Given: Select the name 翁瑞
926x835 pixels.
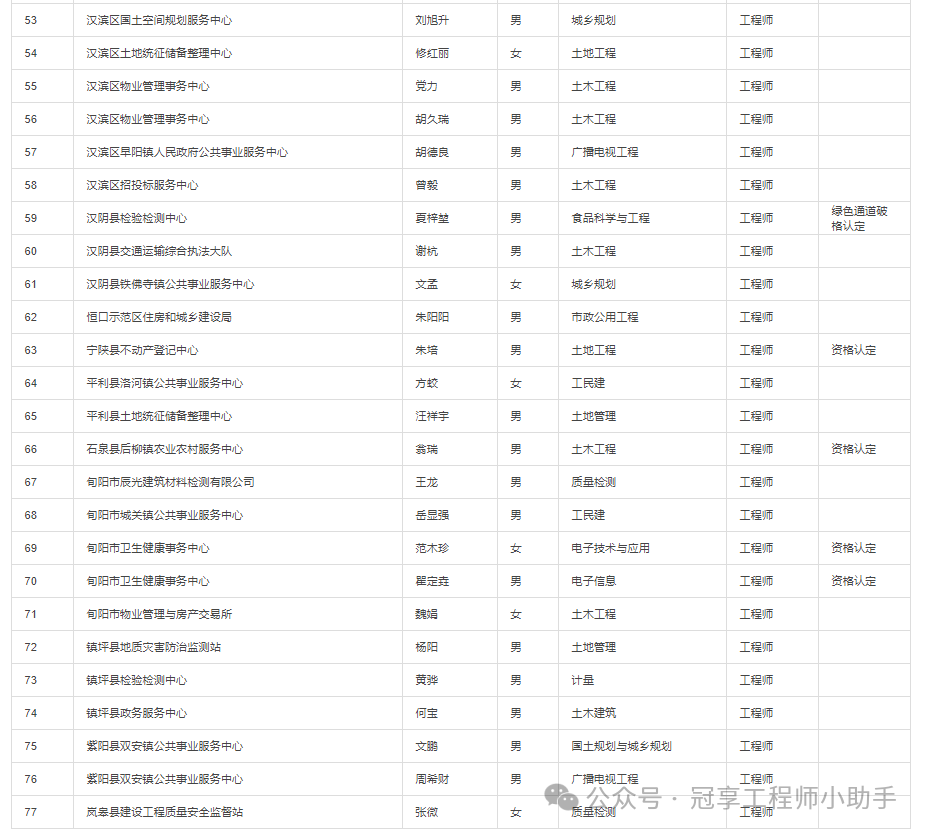Looking at the screenshot, I should click(x=426, y=450).
